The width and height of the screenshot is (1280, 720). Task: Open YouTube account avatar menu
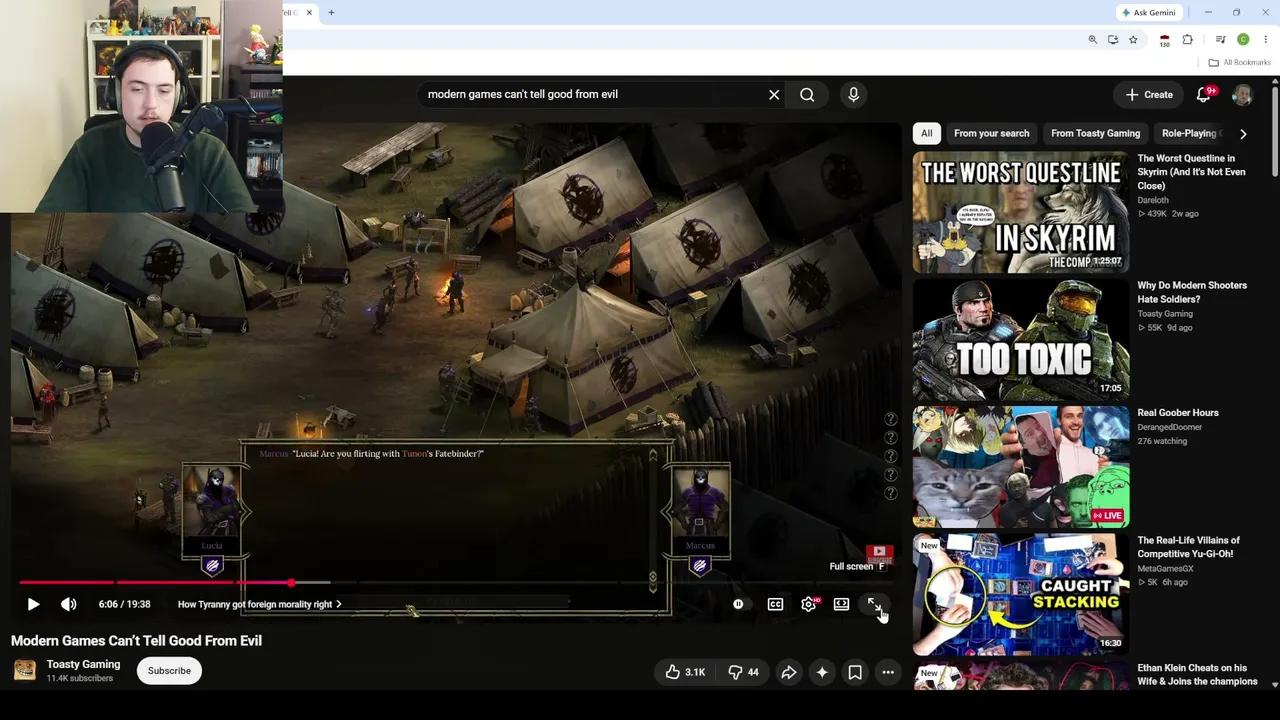(x=1242, y=94)
